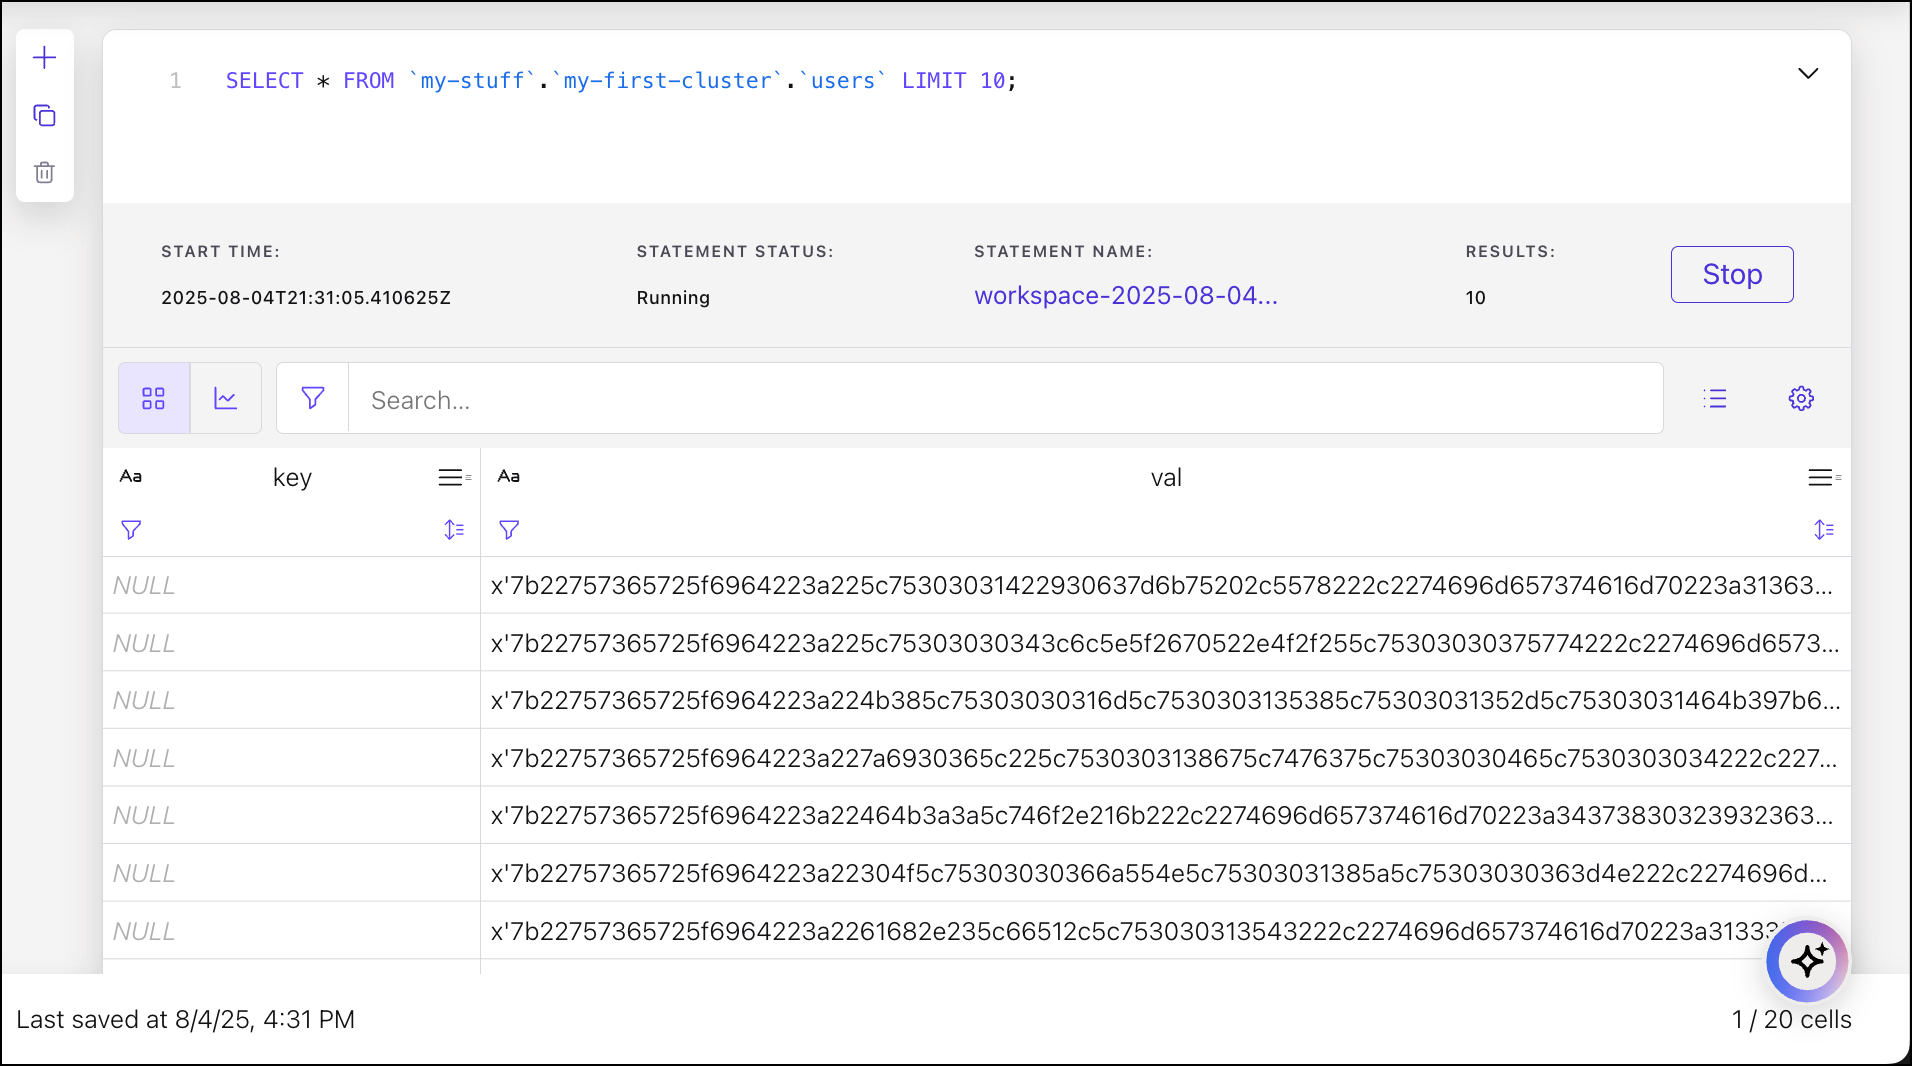Add a new cell with plus icon
The image size is (1912, 1066).
tap(44, 58)
